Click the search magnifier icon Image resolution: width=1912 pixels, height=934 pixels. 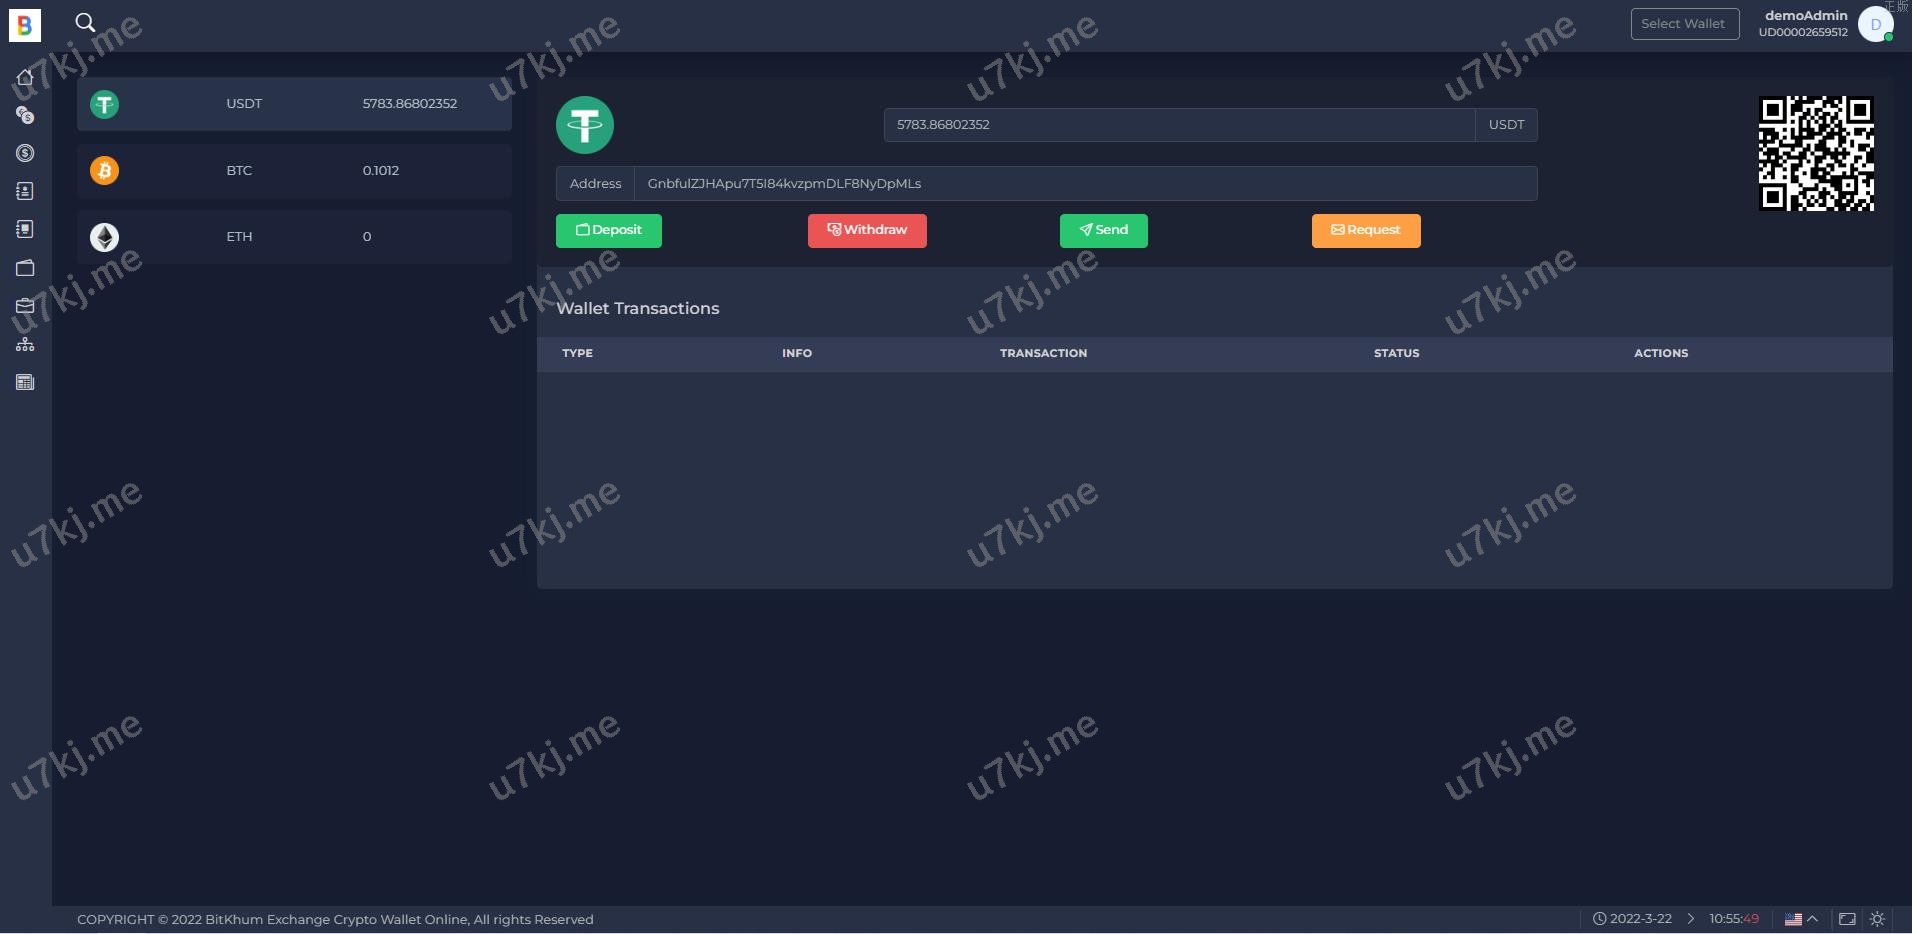(85, 22)
